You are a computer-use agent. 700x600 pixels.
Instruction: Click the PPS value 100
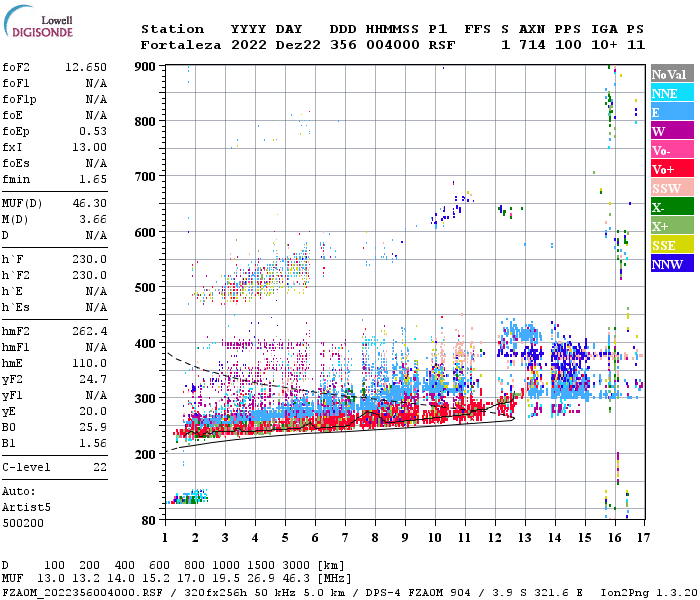point(568,45)
